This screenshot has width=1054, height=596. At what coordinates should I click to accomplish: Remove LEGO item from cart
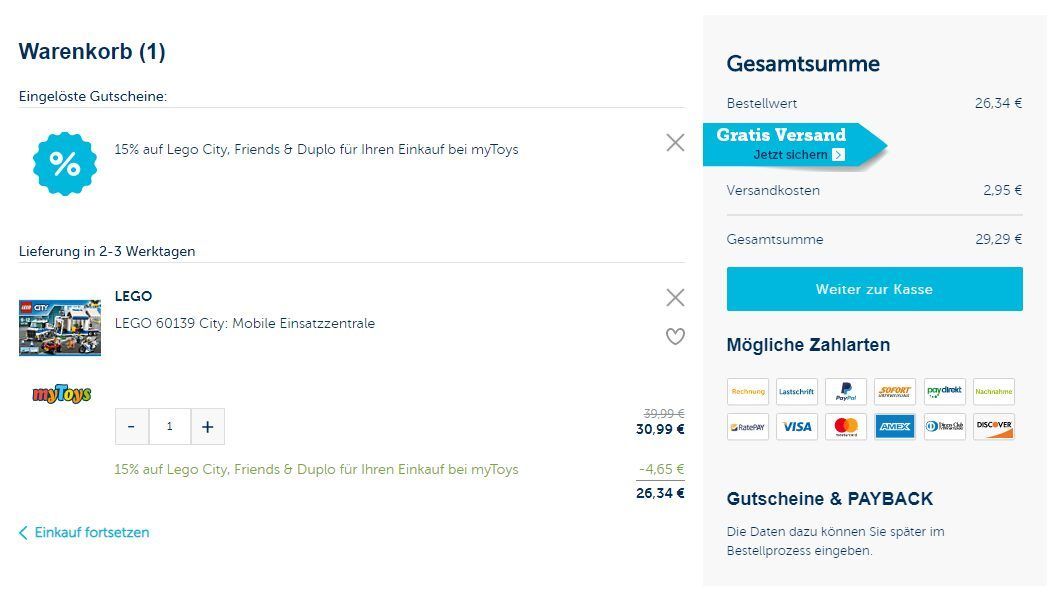675,297
